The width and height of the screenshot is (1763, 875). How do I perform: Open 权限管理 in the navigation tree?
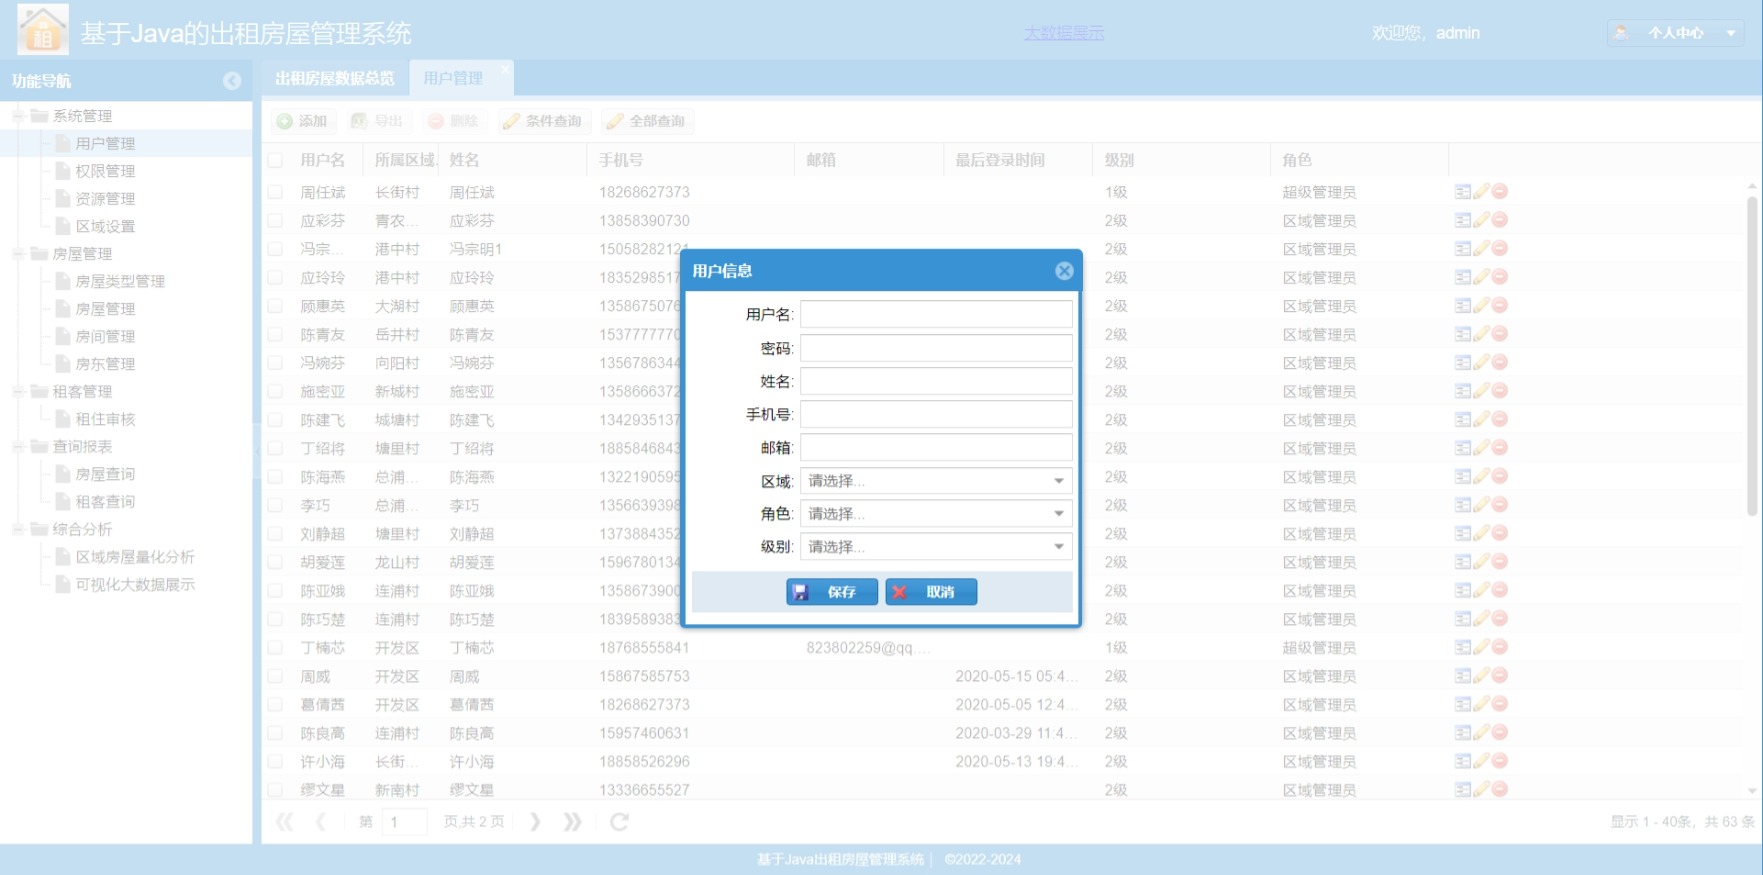105,171
